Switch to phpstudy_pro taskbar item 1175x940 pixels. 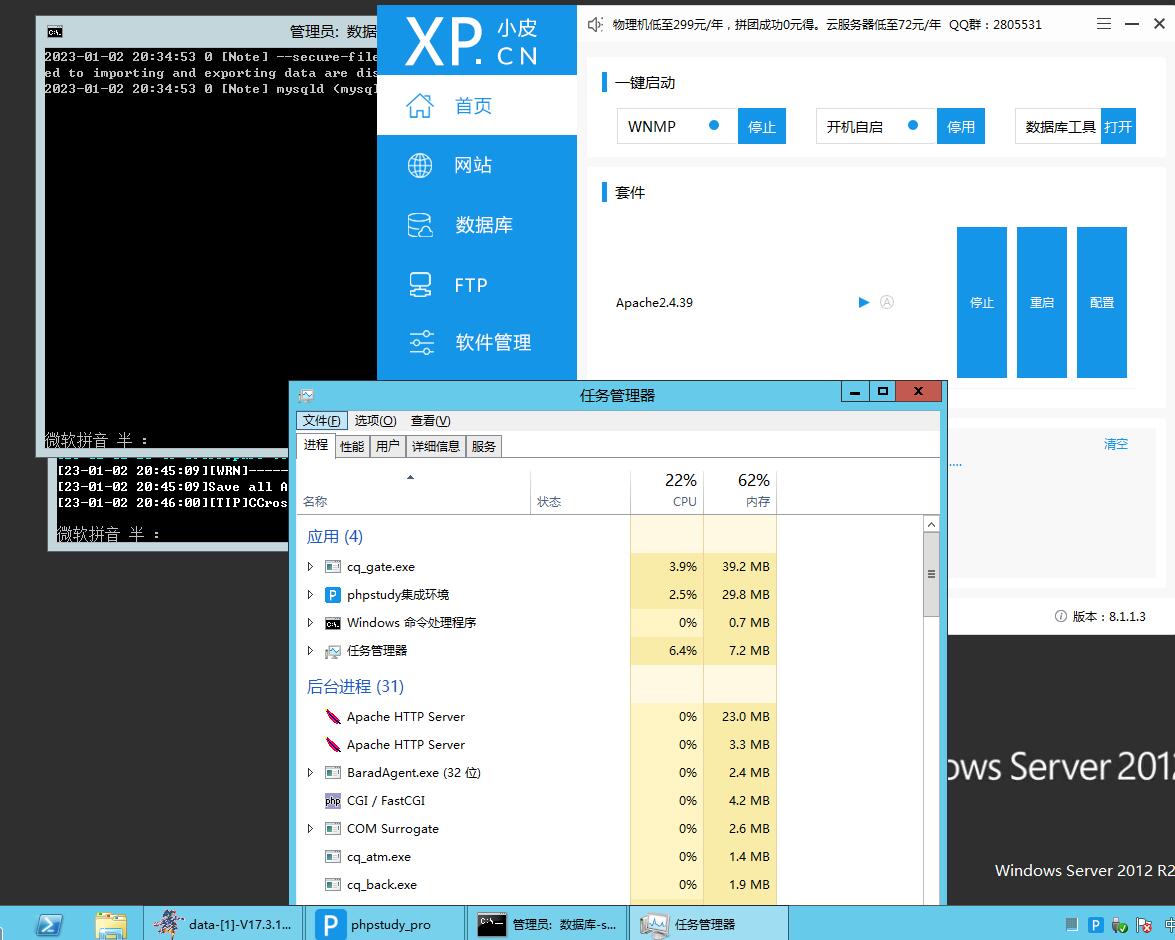384,924
